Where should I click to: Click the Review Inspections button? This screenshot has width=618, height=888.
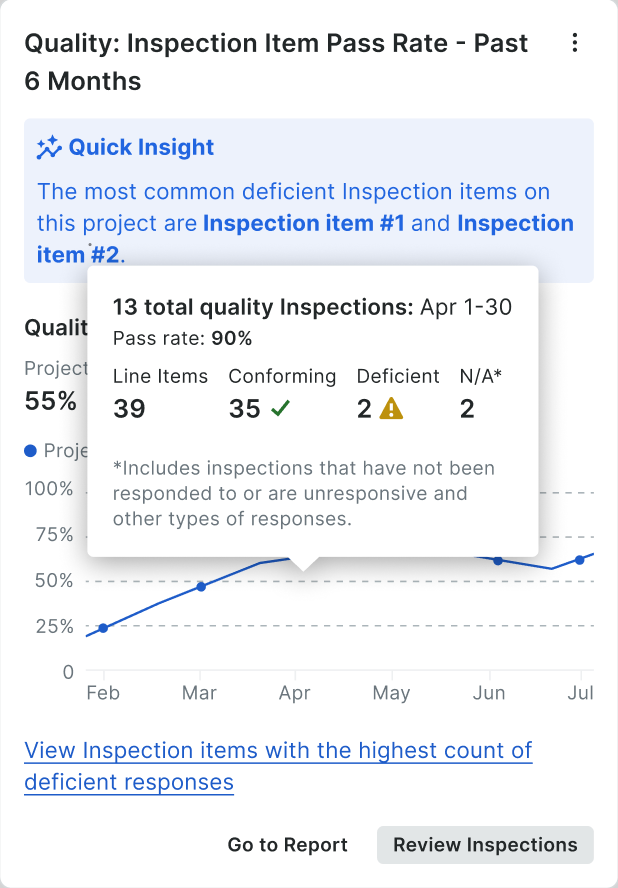point(485,844)
